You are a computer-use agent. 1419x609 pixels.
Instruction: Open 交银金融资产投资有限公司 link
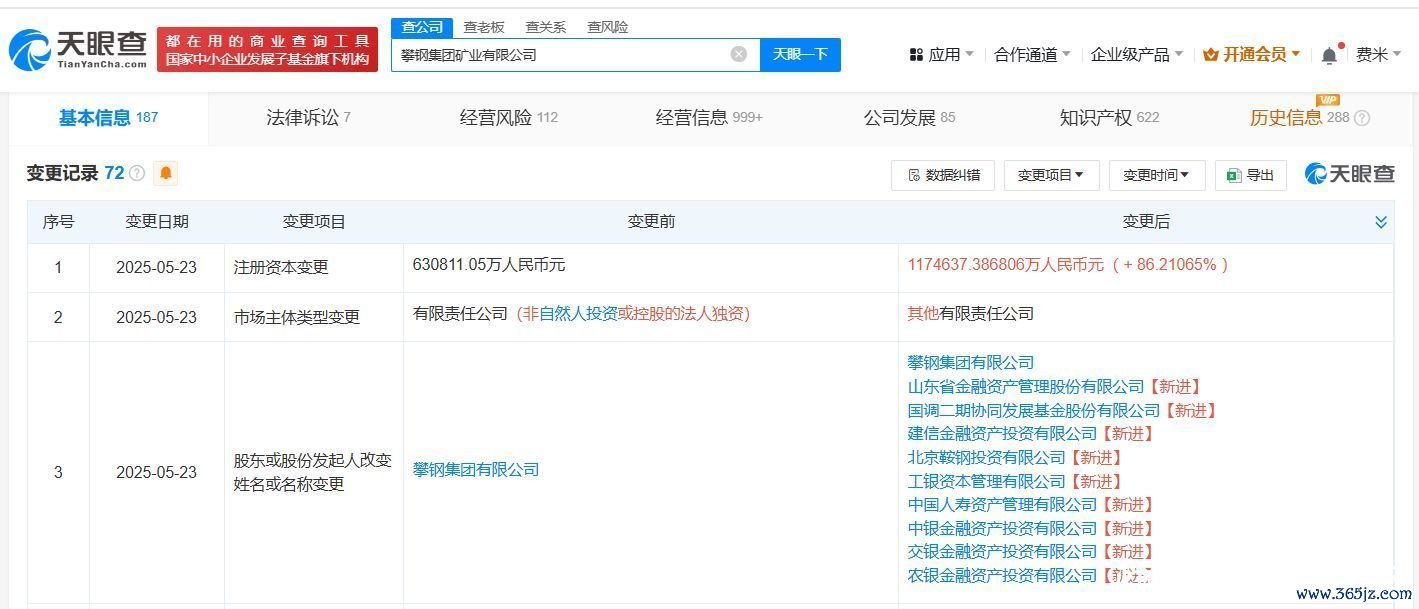(x=1002, y=551)
